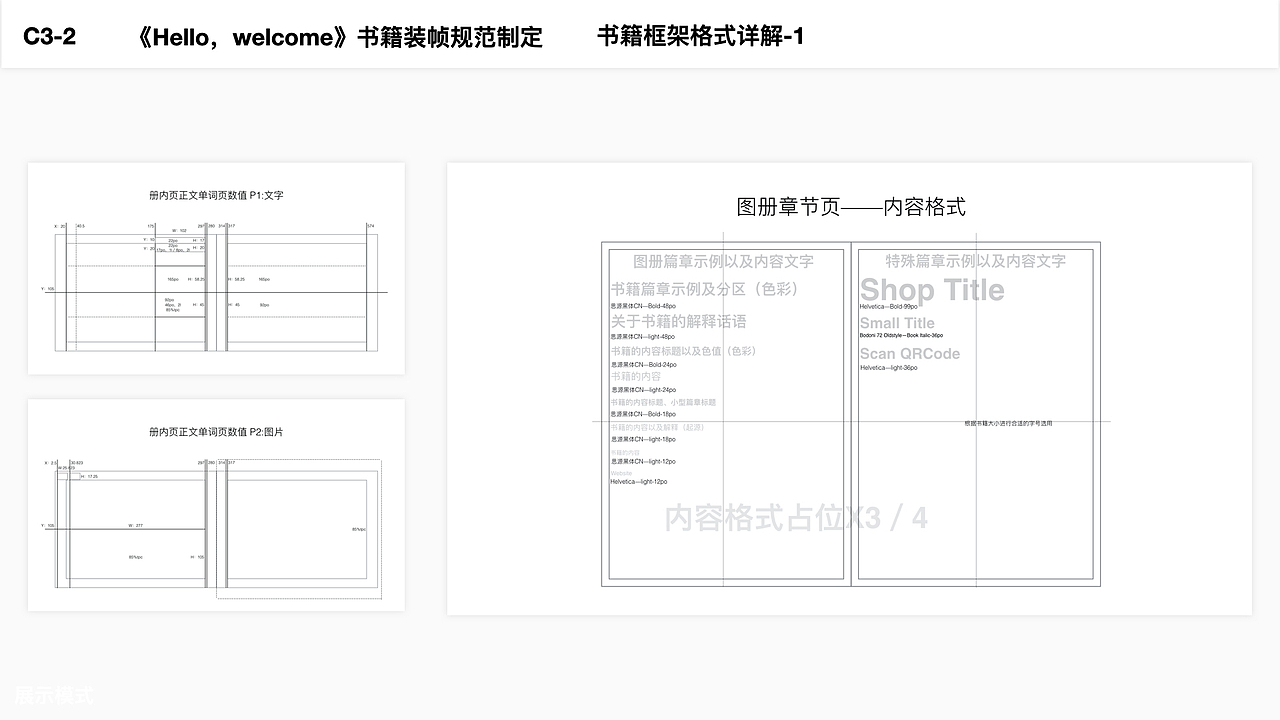Image resolution: width=1280 pixels, height=720 pixels.
Task: Click the font label "Helvetica—Bold-99po"
Action: (888, 307)
